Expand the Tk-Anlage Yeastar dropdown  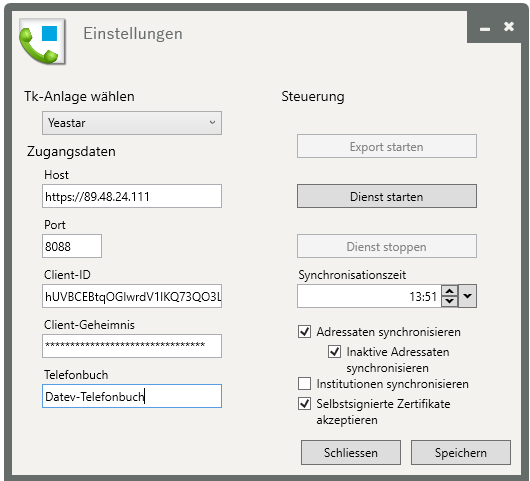pyautogui.click(x=132, y=123)
